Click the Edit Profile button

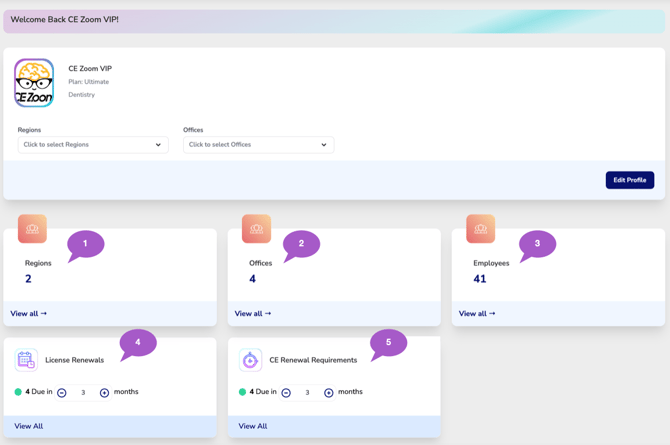[x=630, y=180]
